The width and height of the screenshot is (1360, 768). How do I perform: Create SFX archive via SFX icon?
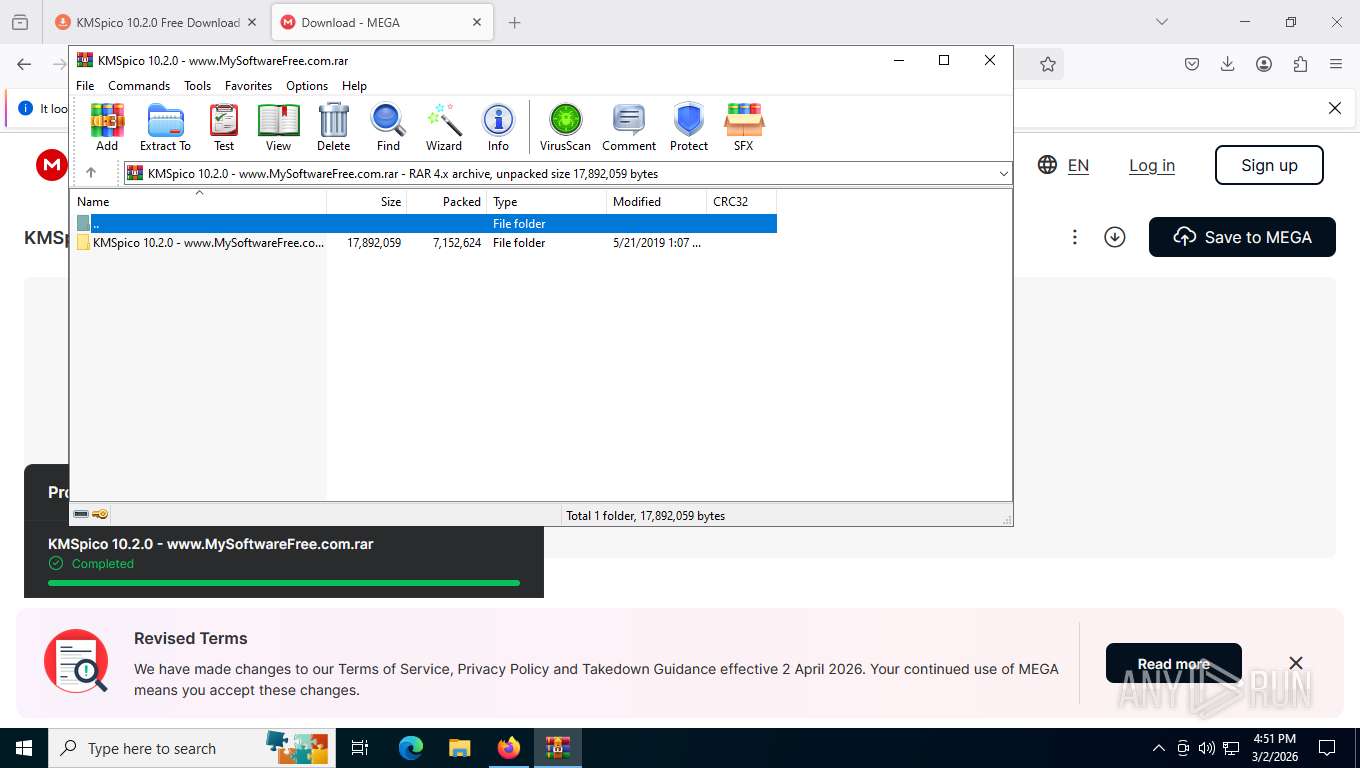(743, 127)
